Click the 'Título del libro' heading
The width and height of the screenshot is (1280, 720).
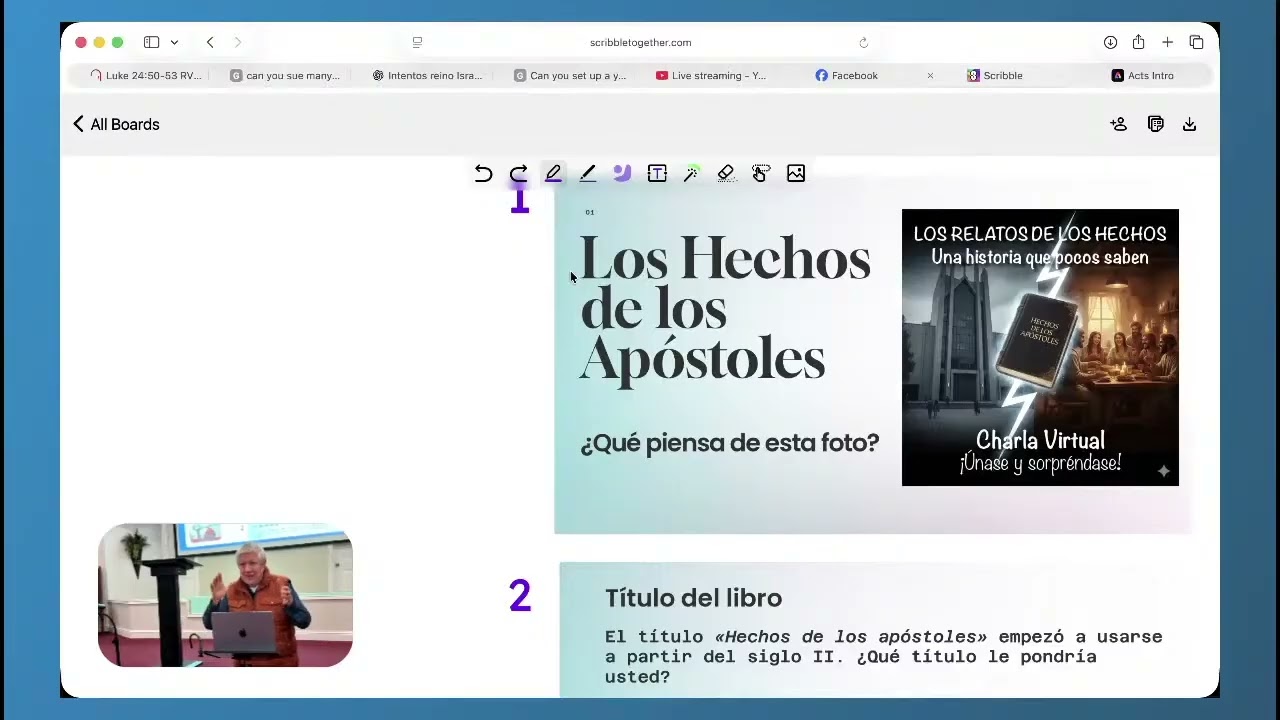coord(693,598)
